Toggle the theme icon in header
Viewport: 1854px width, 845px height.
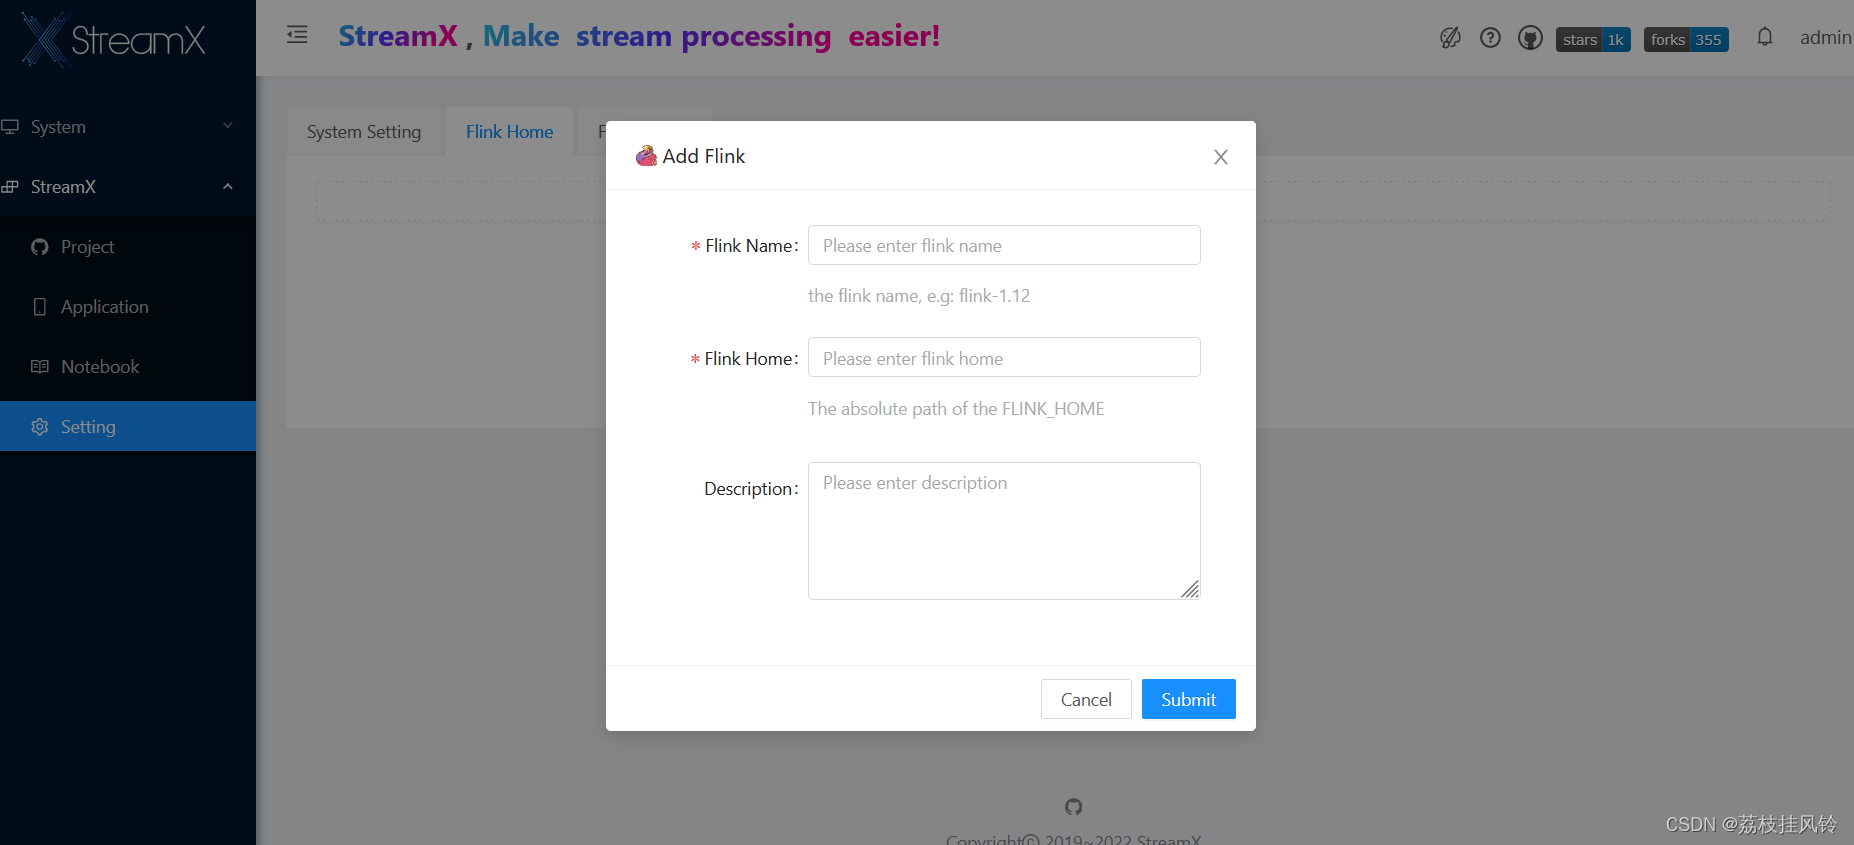point(1450,38)
